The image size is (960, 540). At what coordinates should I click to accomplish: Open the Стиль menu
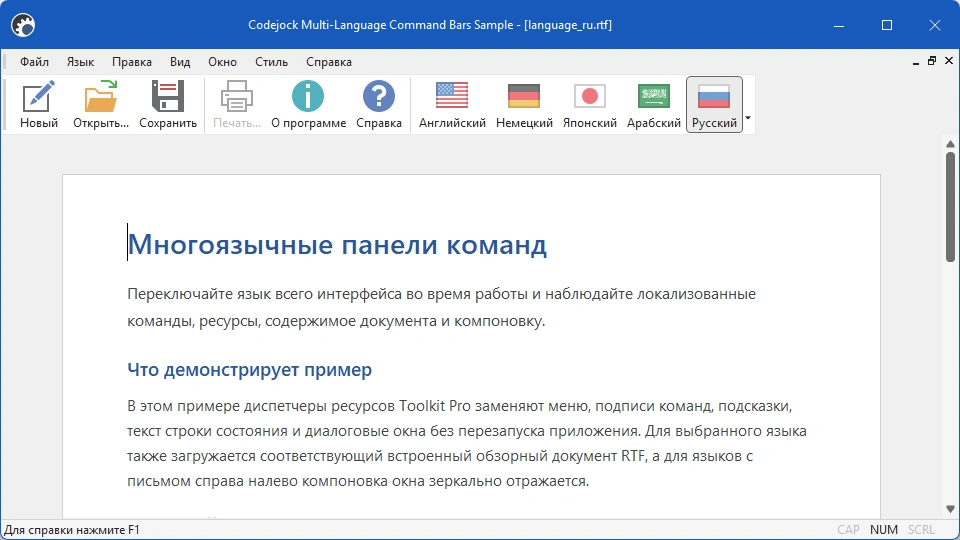(x=271, y=62)
